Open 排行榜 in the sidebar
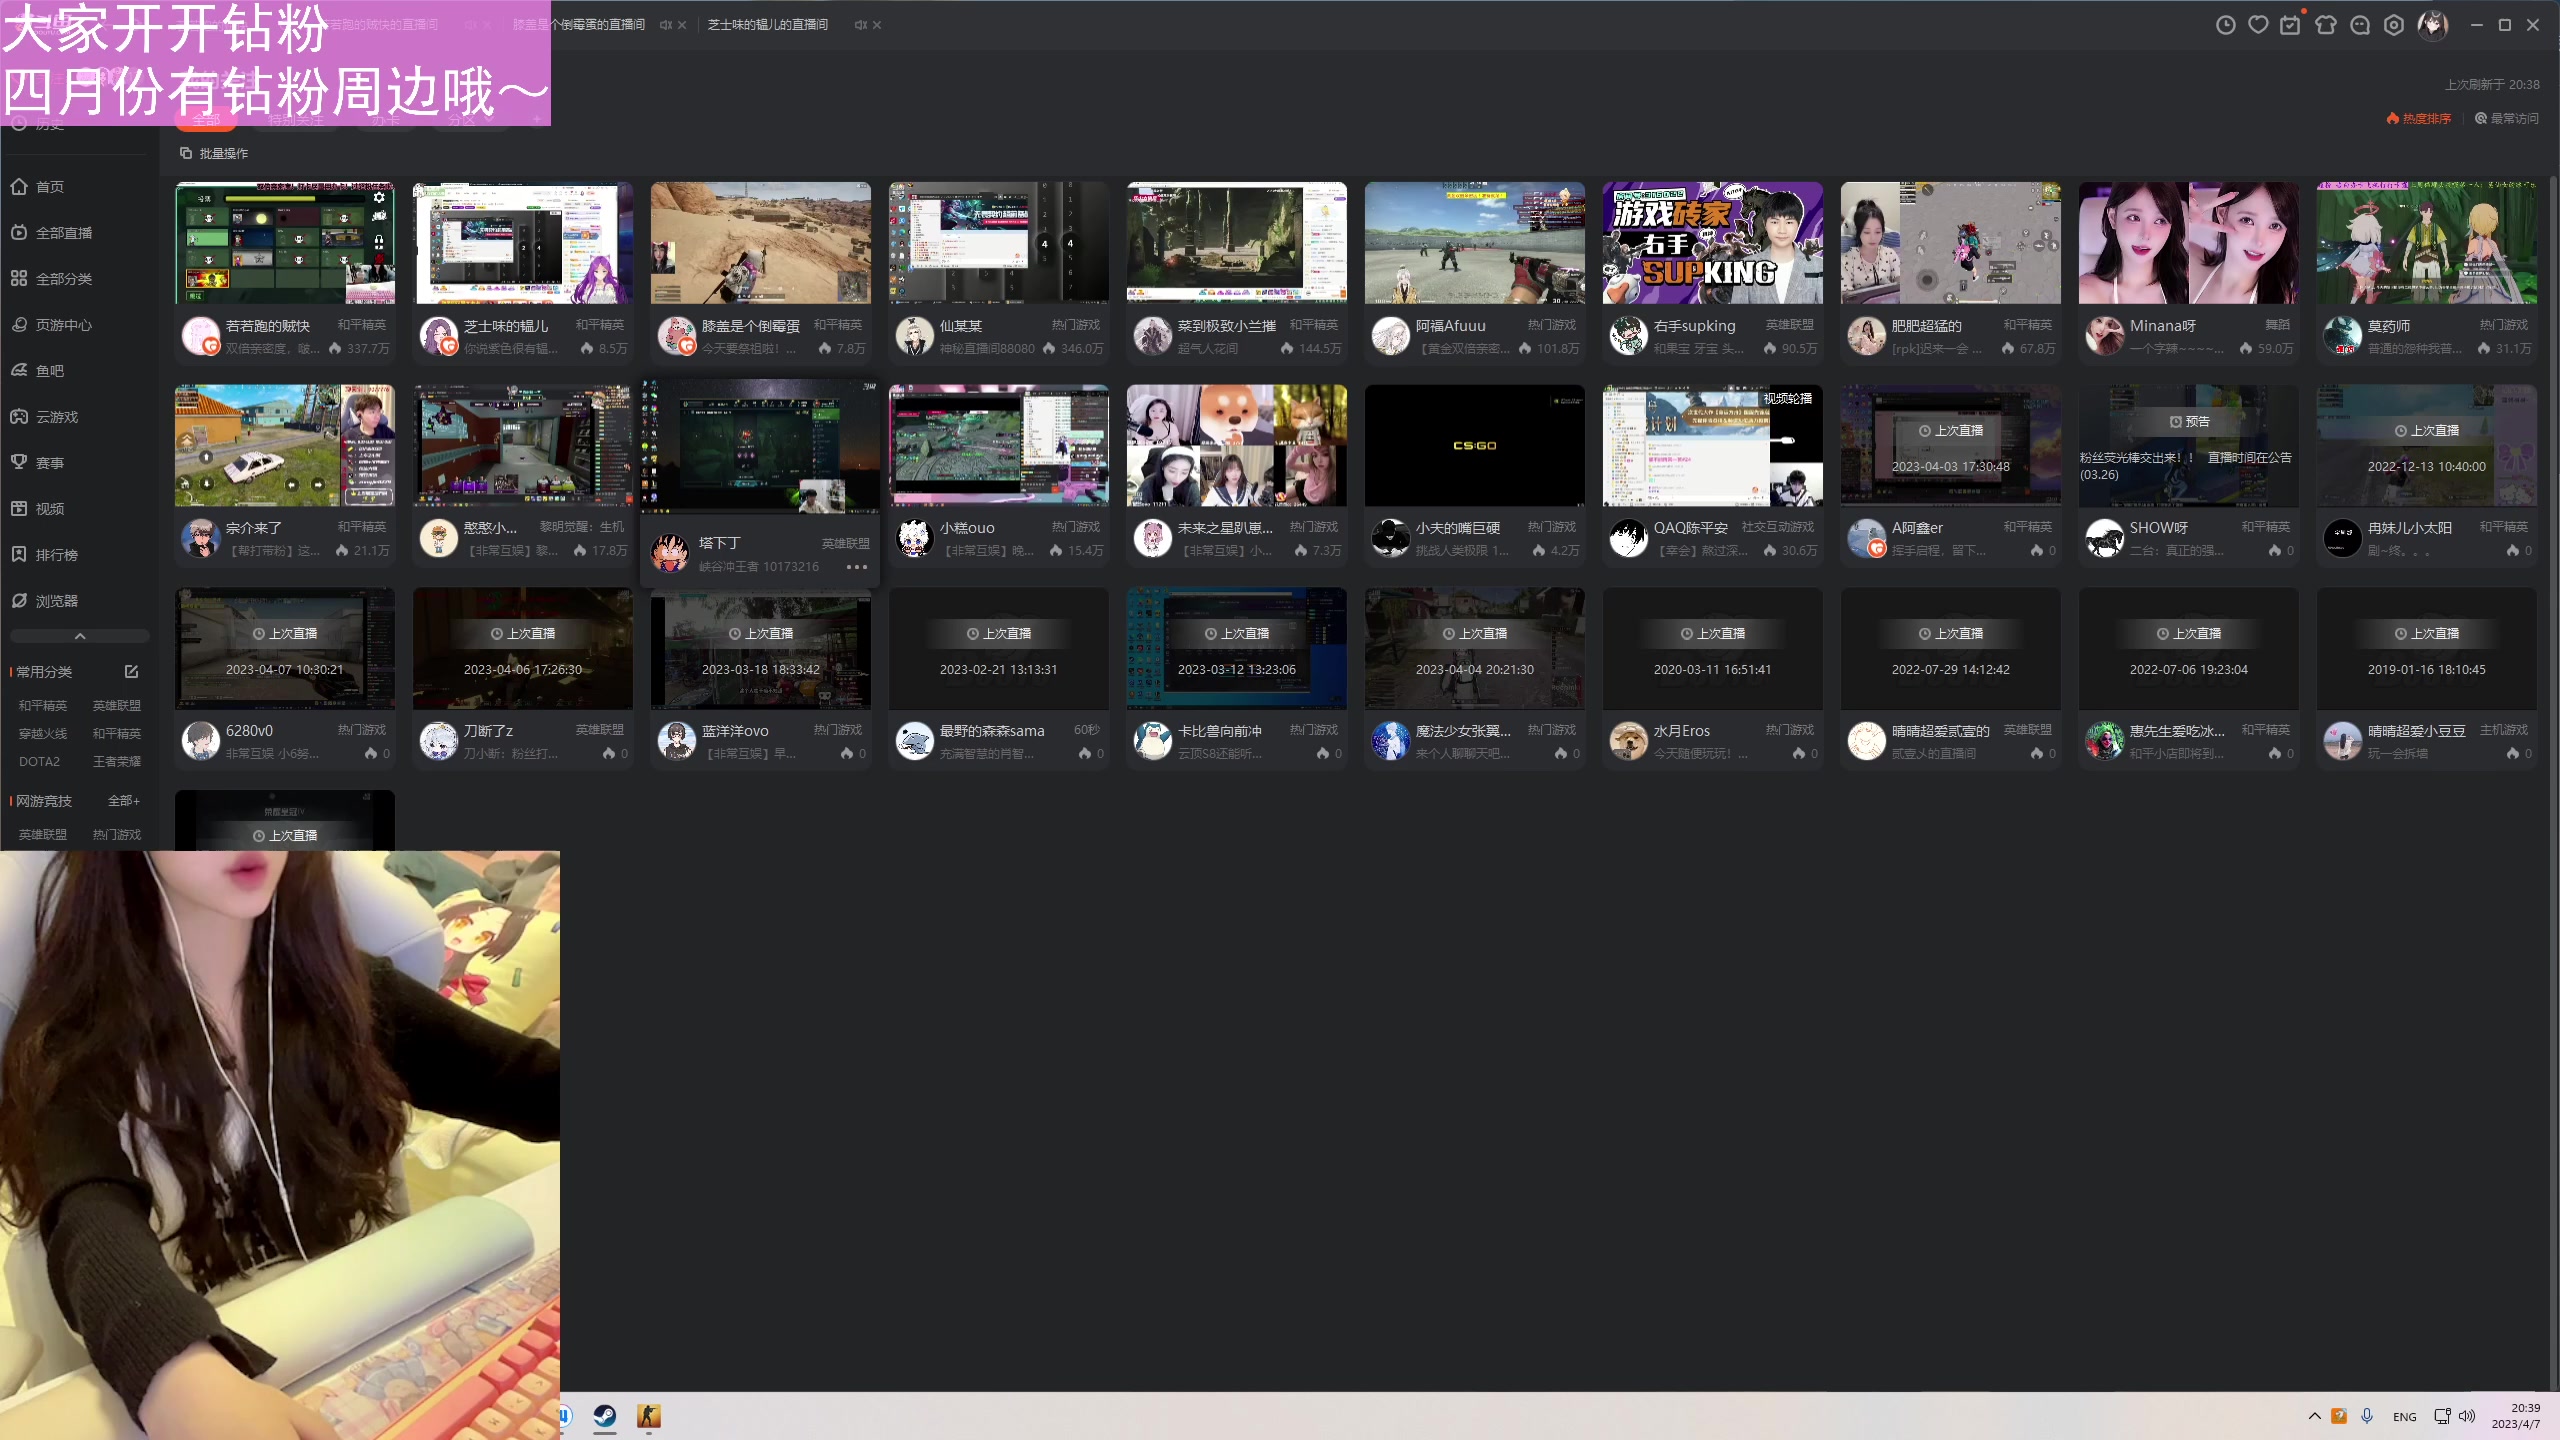This screenshot has width=2560, height=1440. 45,555
